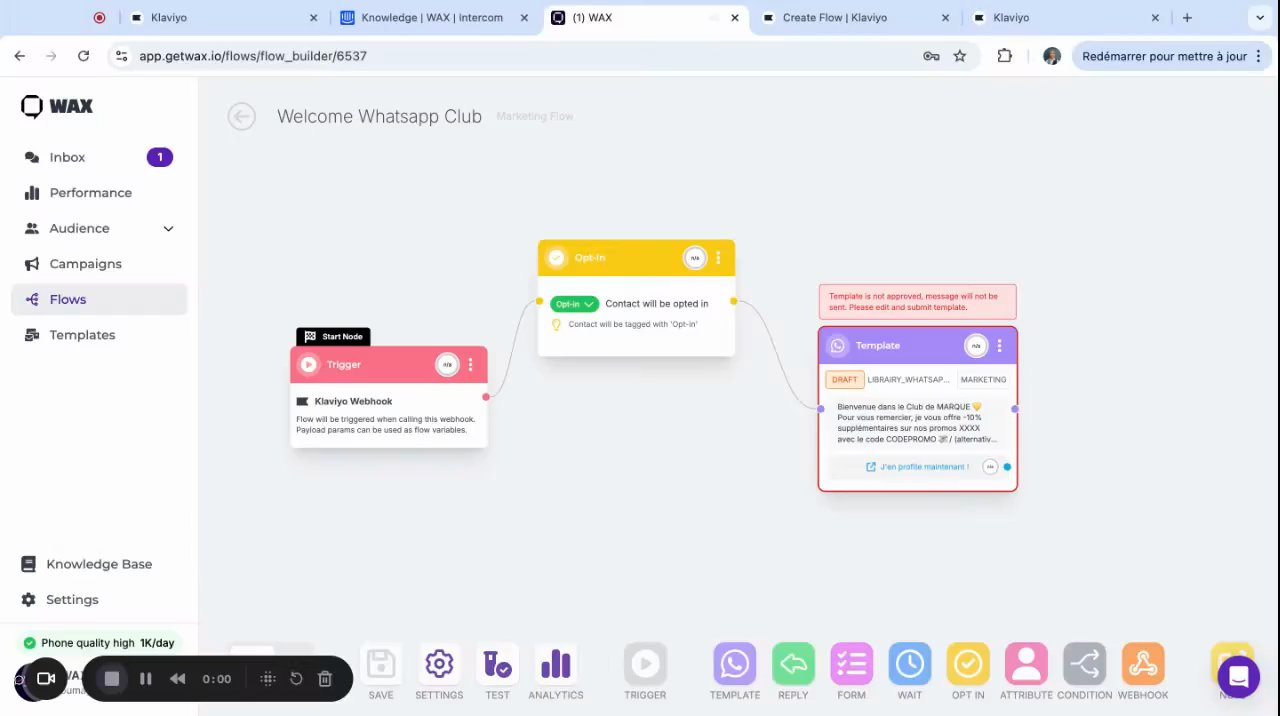Viewport: 1280px width, 716px height.
Task: Open the browser profile avatar
Action: (1051, 56)
